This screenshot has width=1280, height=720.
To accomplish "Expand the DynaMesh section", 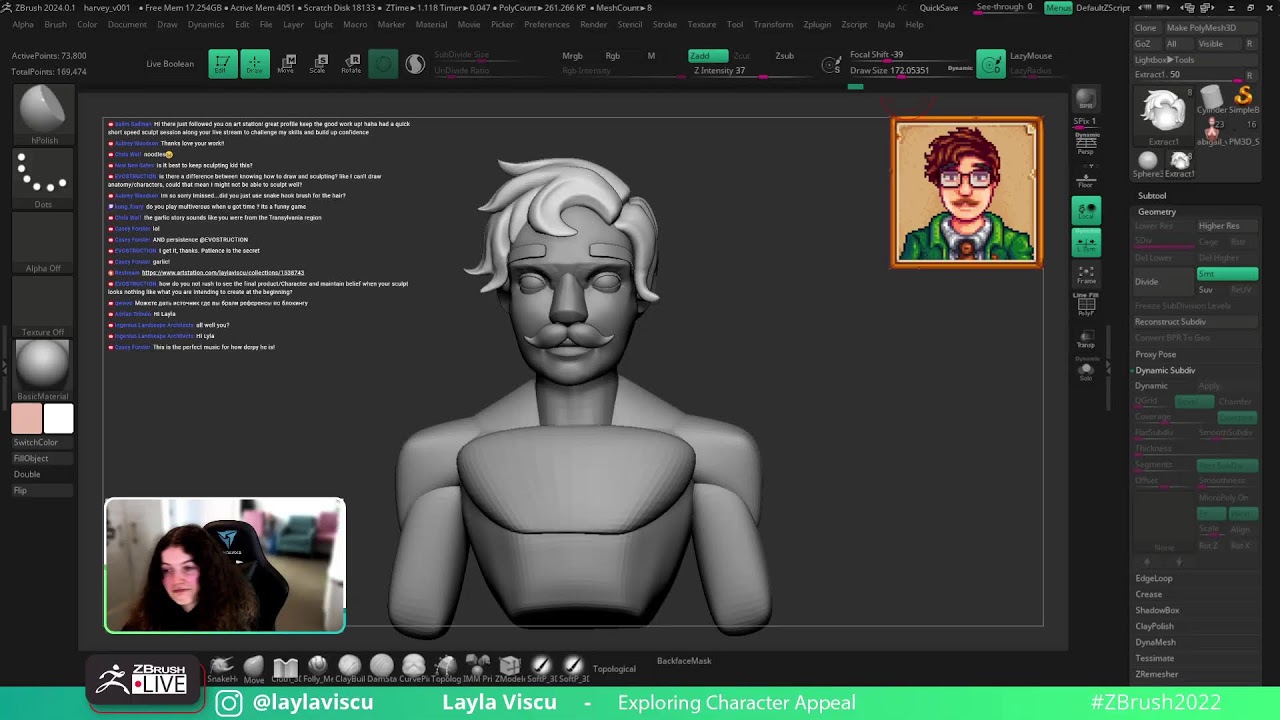I will click(1155, 642).
